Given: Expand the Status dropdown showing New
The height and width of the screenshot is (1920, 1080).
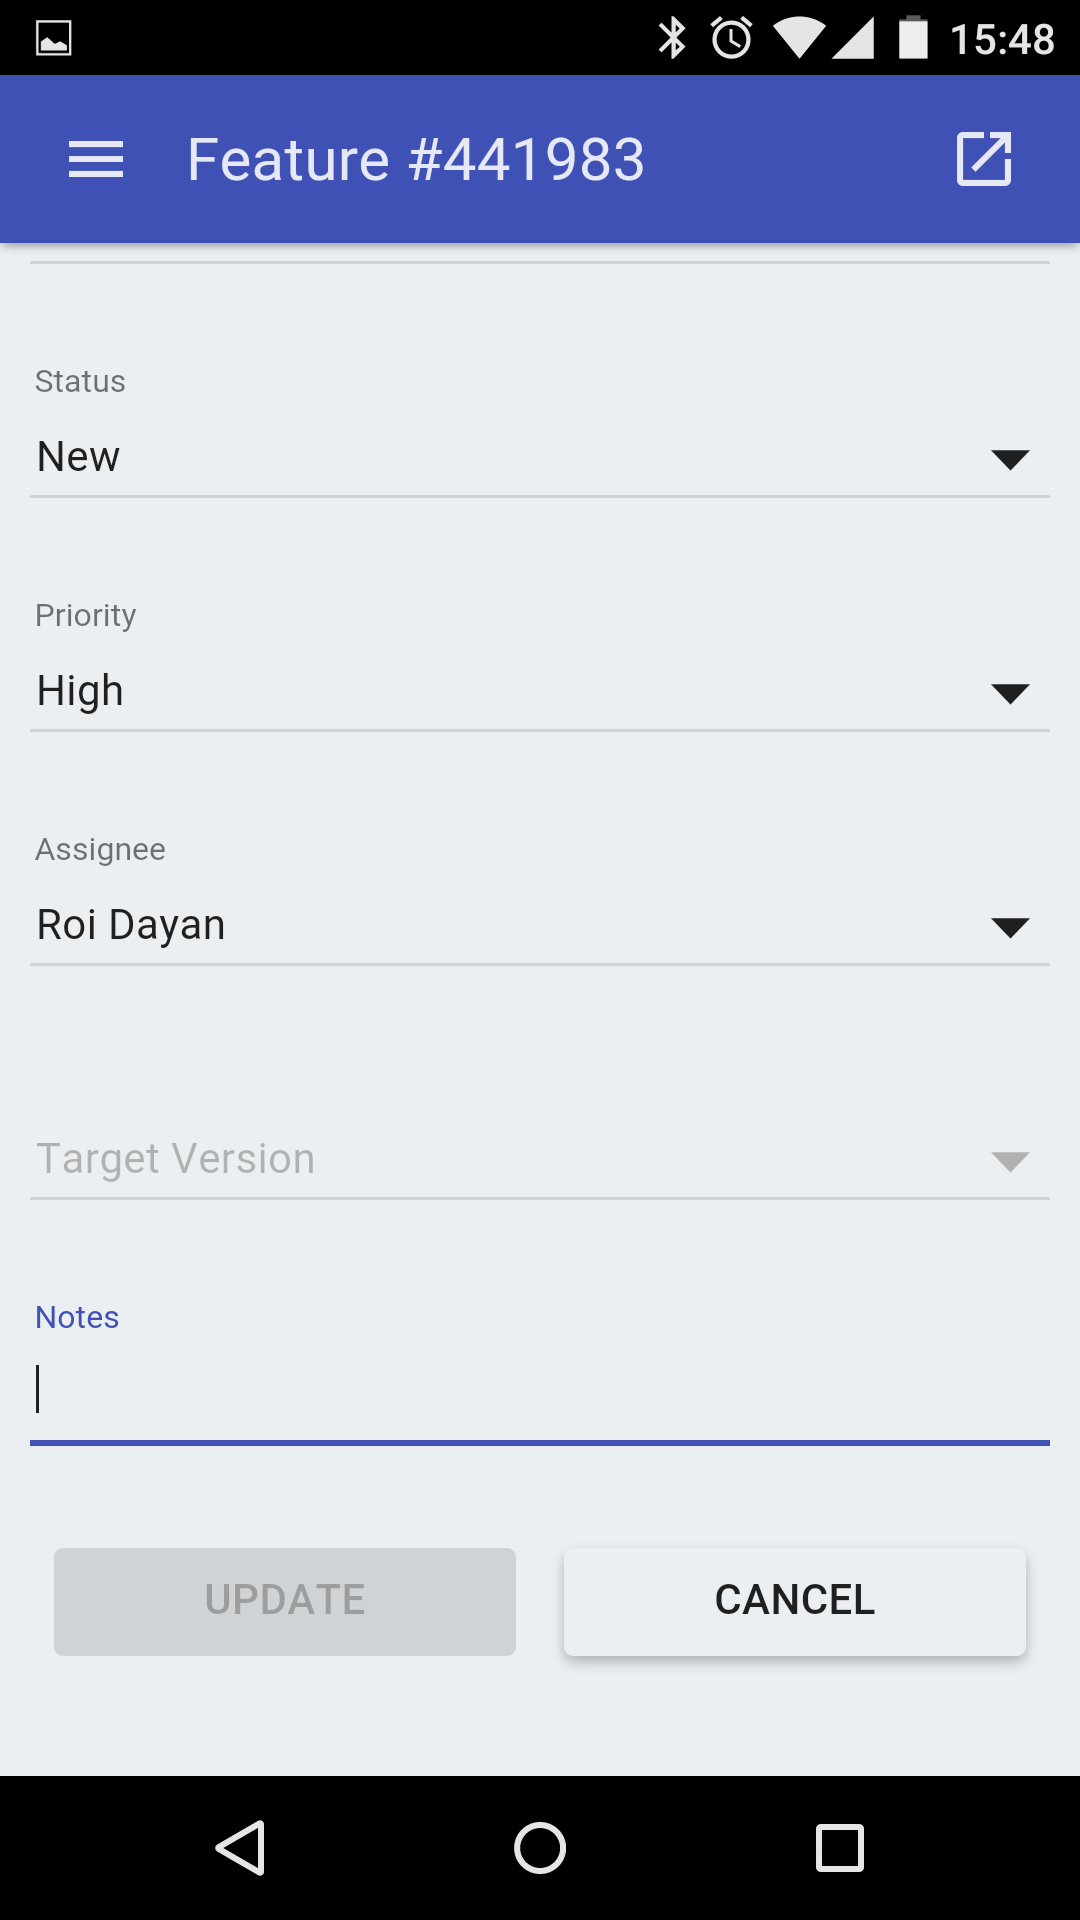Looking at the screenshot, I should tap(500, 458).
